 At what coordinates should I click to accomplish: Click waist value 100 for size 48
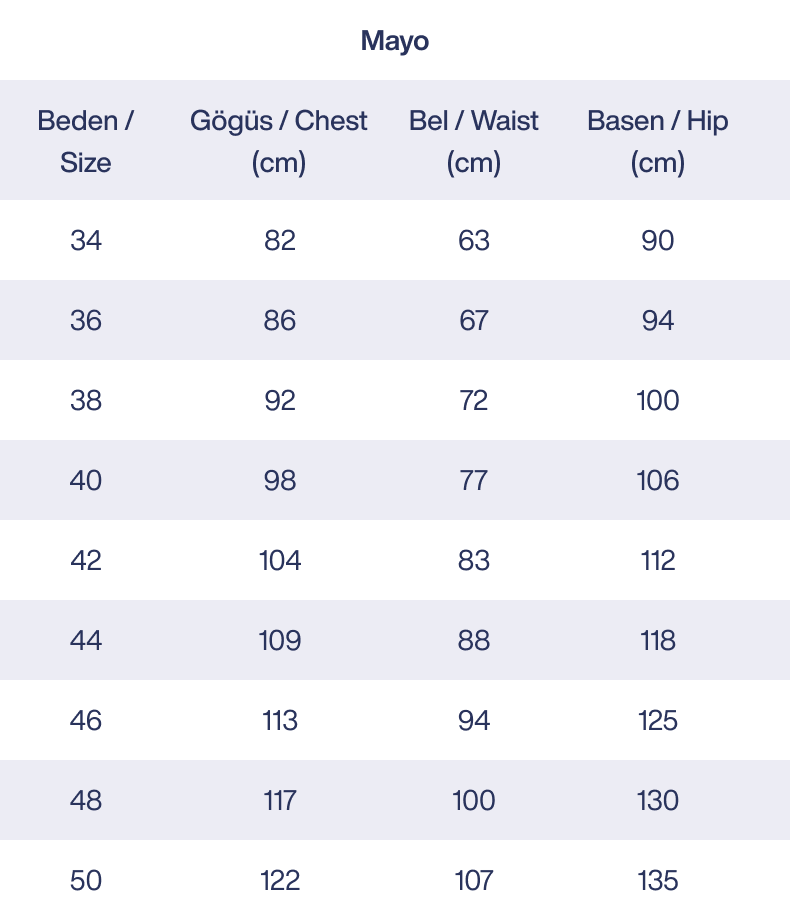pos(474,801)
